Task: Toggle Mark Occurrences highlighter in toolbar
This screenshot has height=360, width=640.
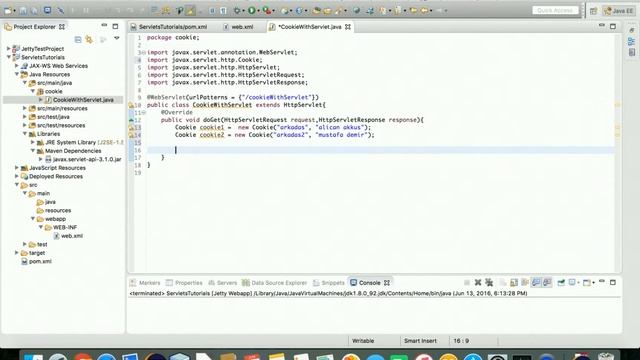Action: (190, 11)
